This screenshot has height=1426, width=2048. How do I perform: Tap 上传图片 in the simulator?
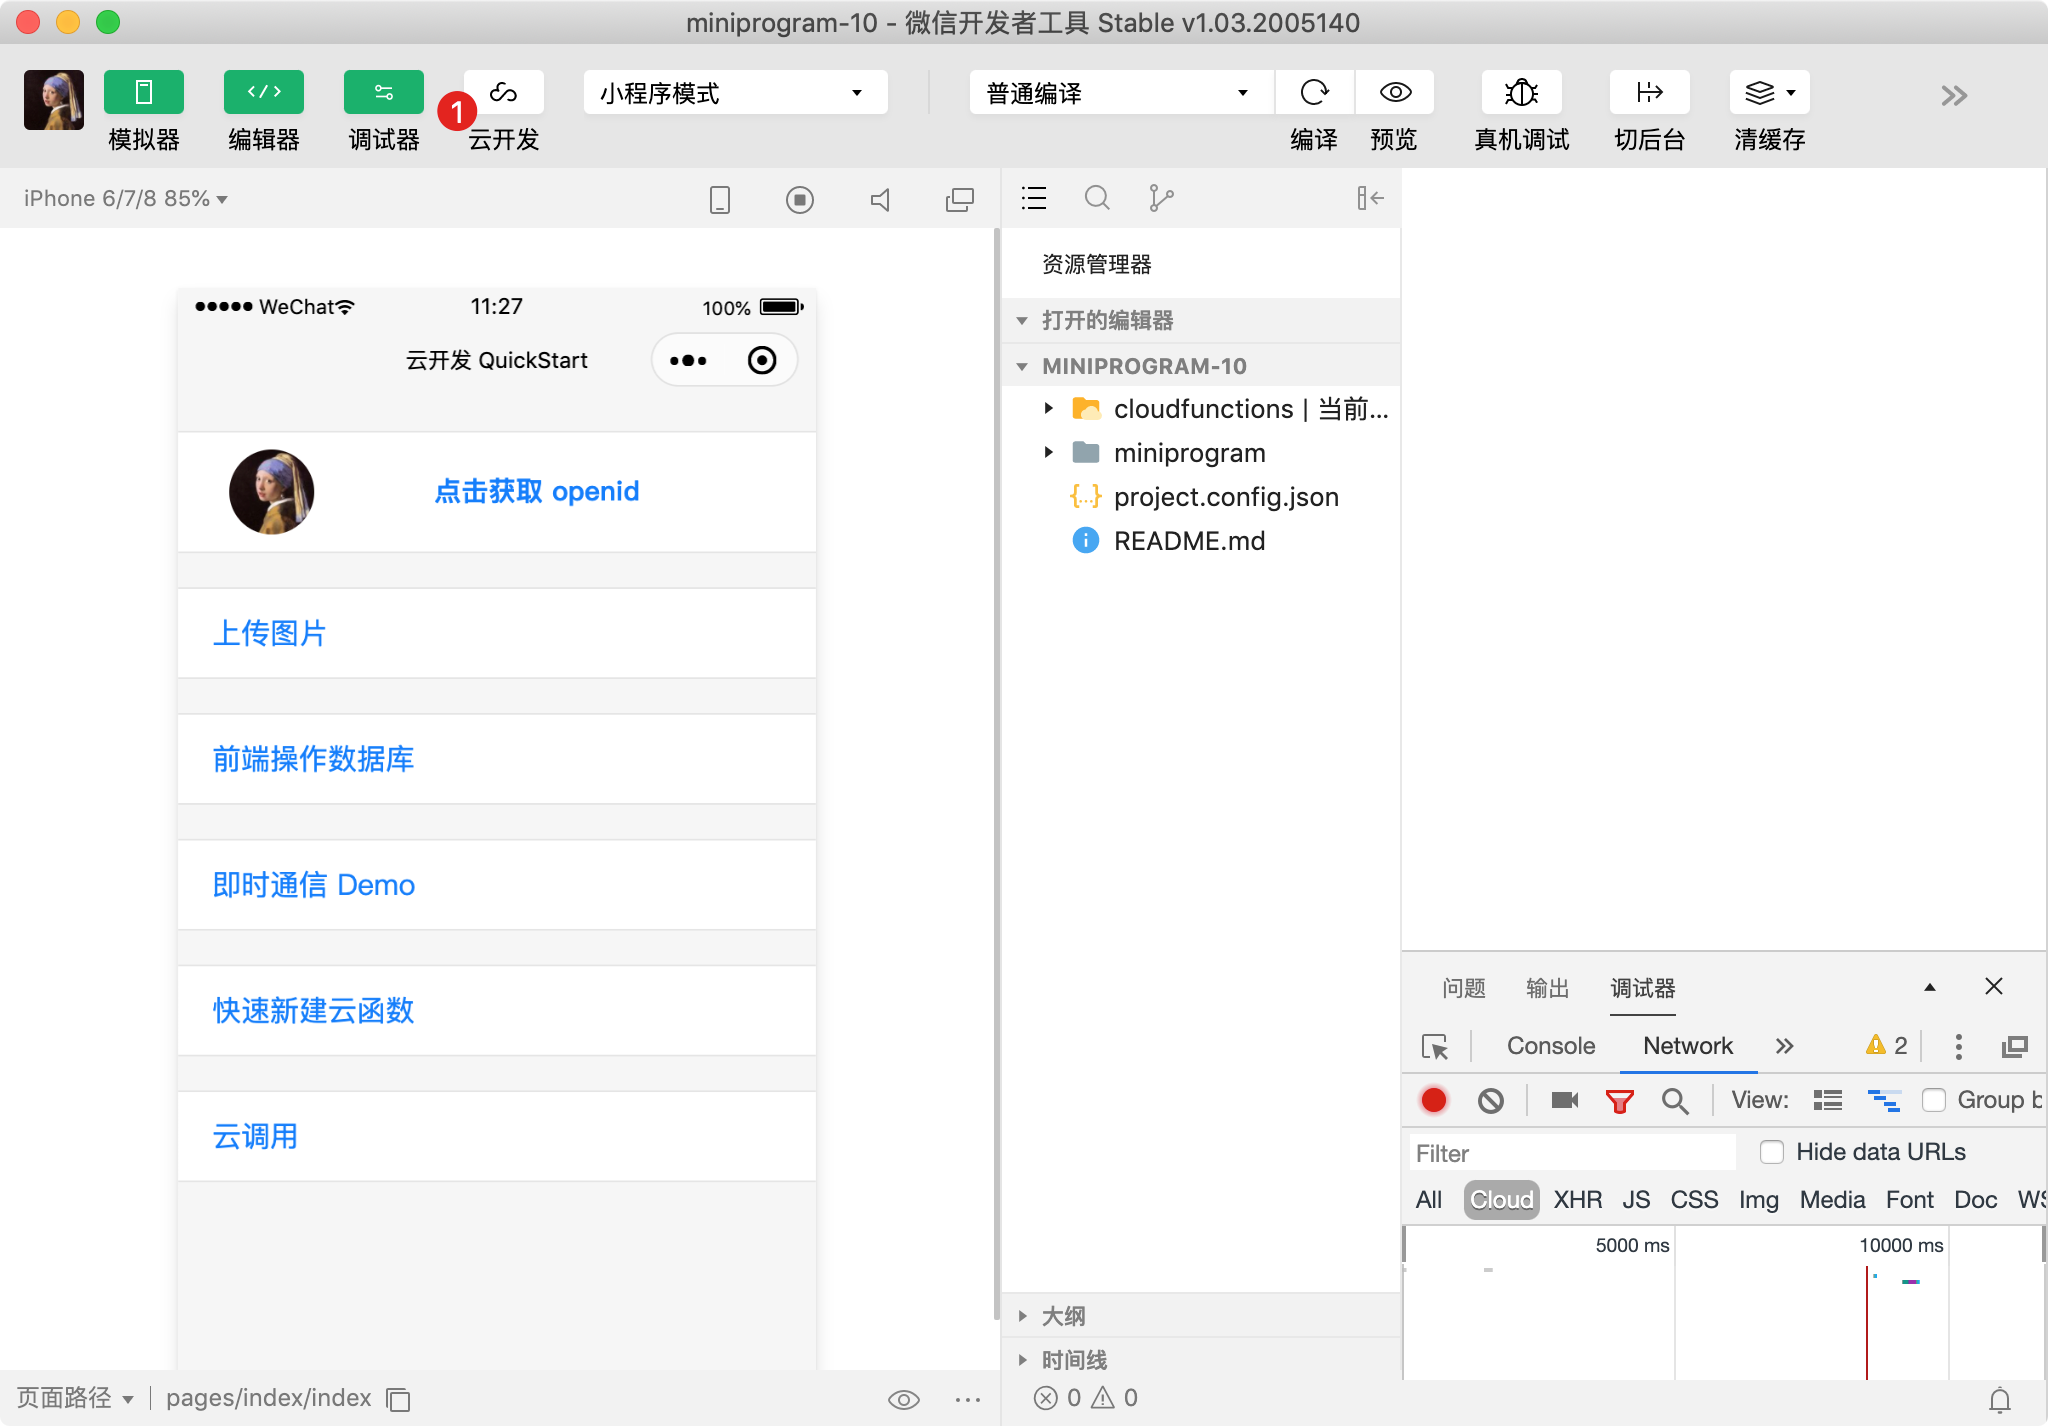click(x=270, y=633)
